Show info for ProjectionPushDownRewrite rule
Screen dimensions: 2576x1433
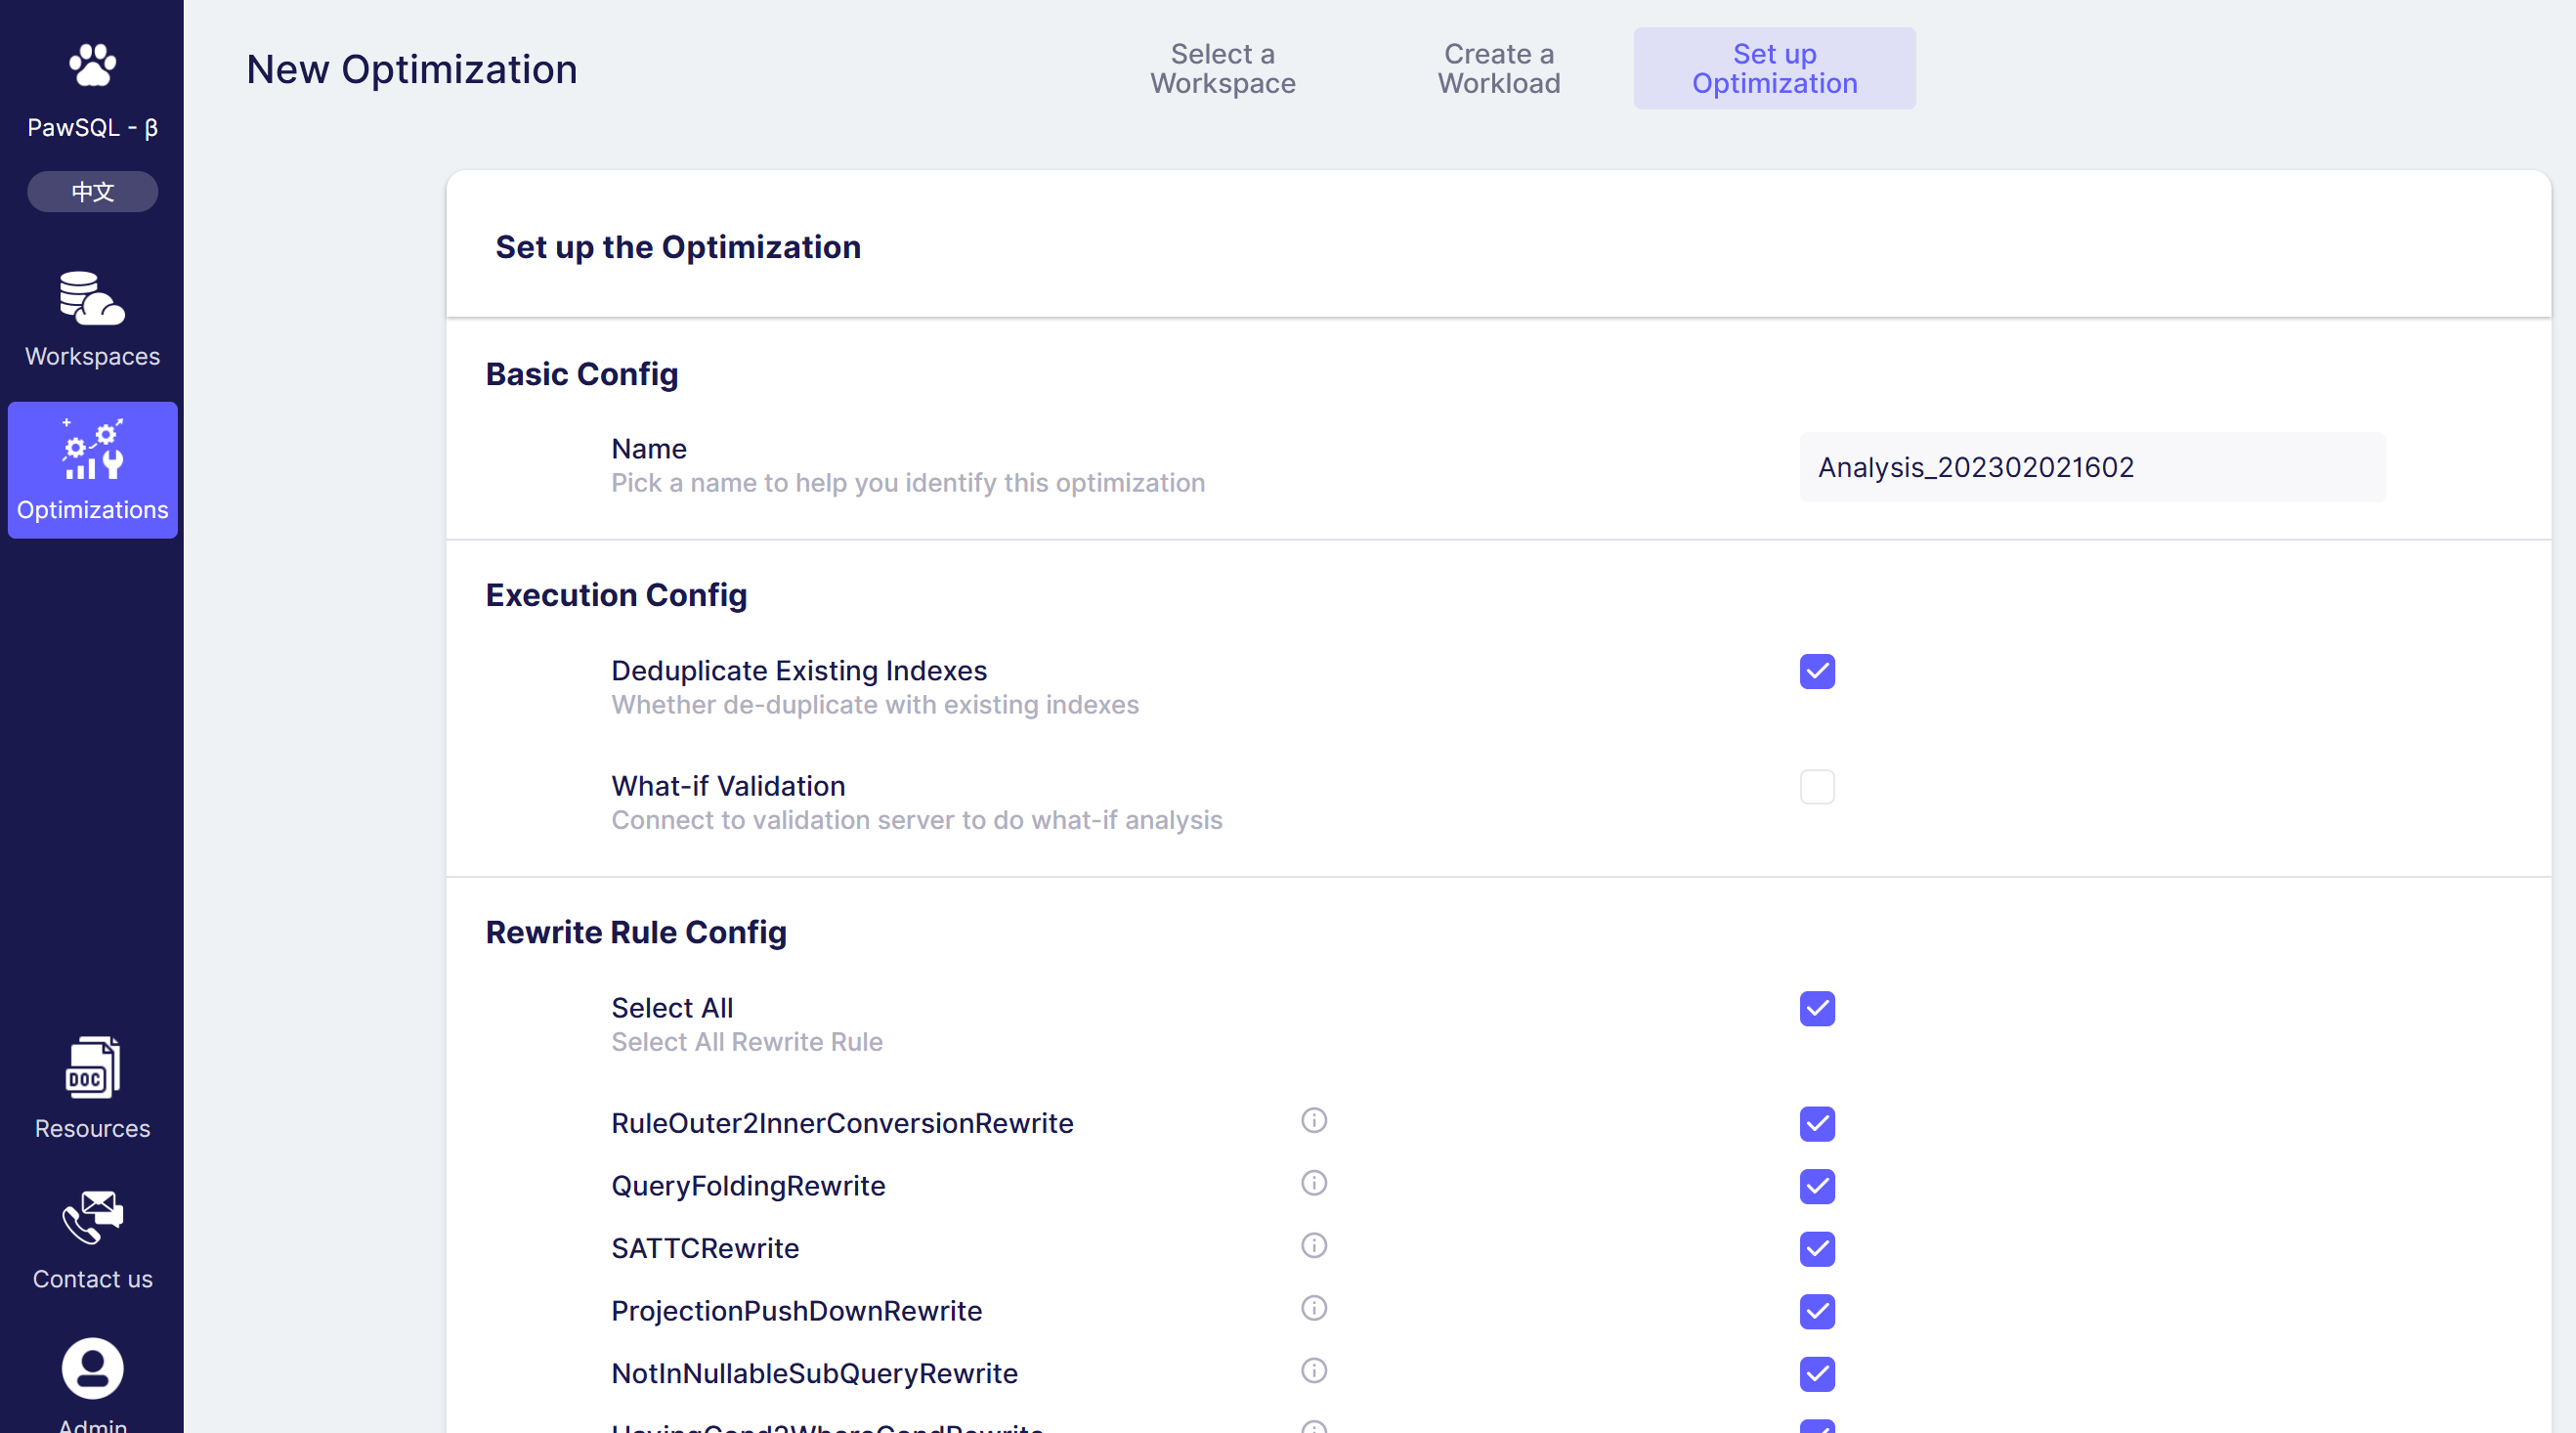(x=1313, y=1309)
